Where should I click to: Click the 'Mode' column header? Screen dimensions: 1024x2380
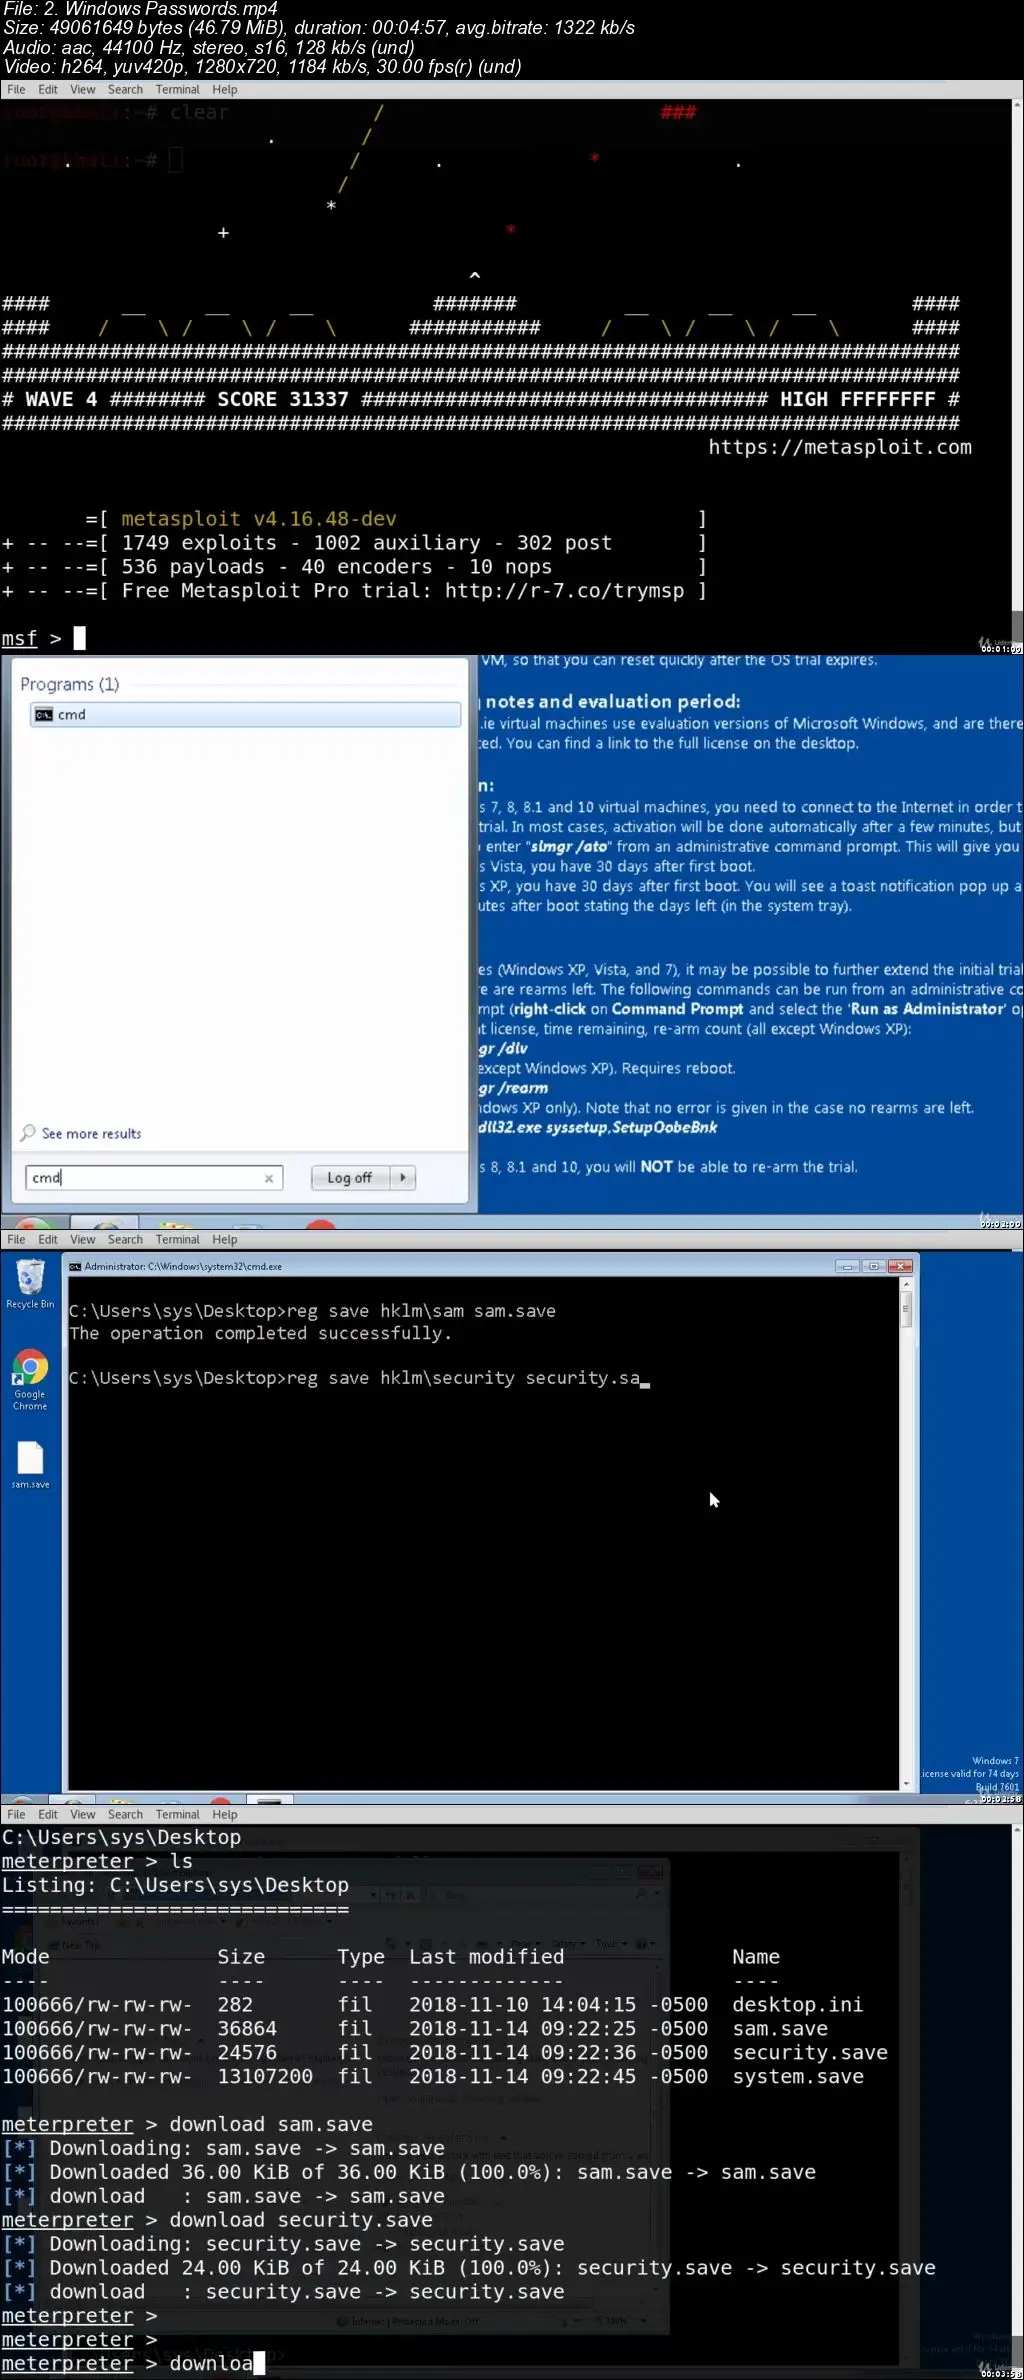pos(25,1956)
